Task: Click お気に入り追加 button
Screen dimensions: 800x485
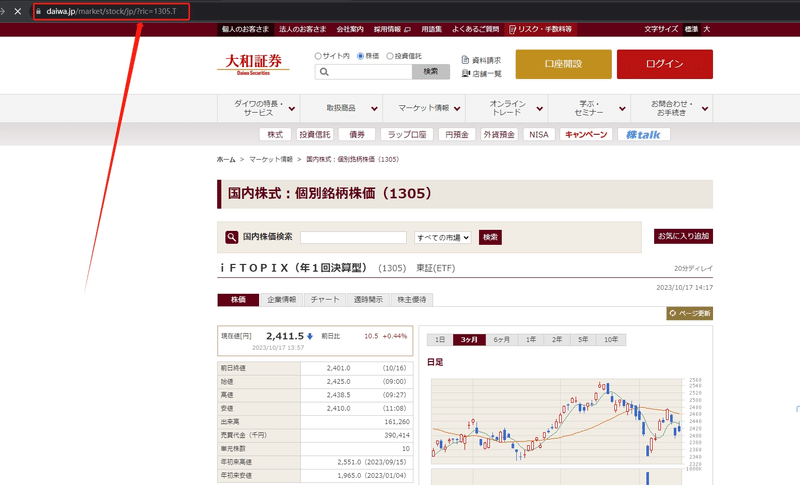Action: pos(683,236)
